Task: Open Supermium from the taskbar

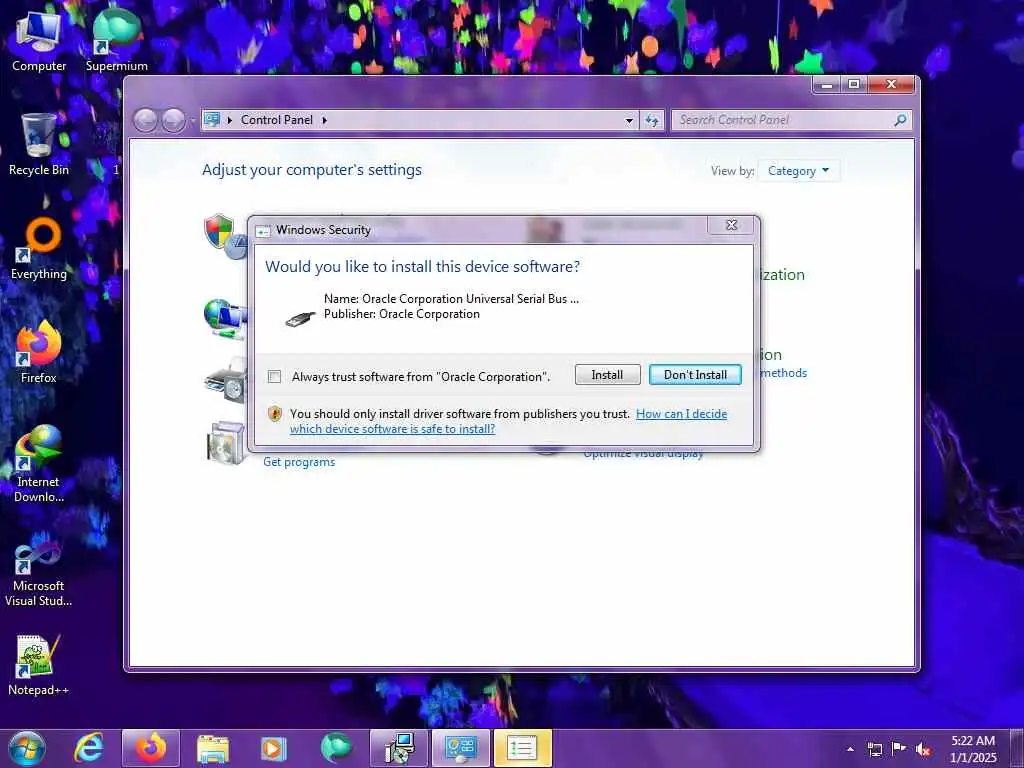Action: point(336,748)
